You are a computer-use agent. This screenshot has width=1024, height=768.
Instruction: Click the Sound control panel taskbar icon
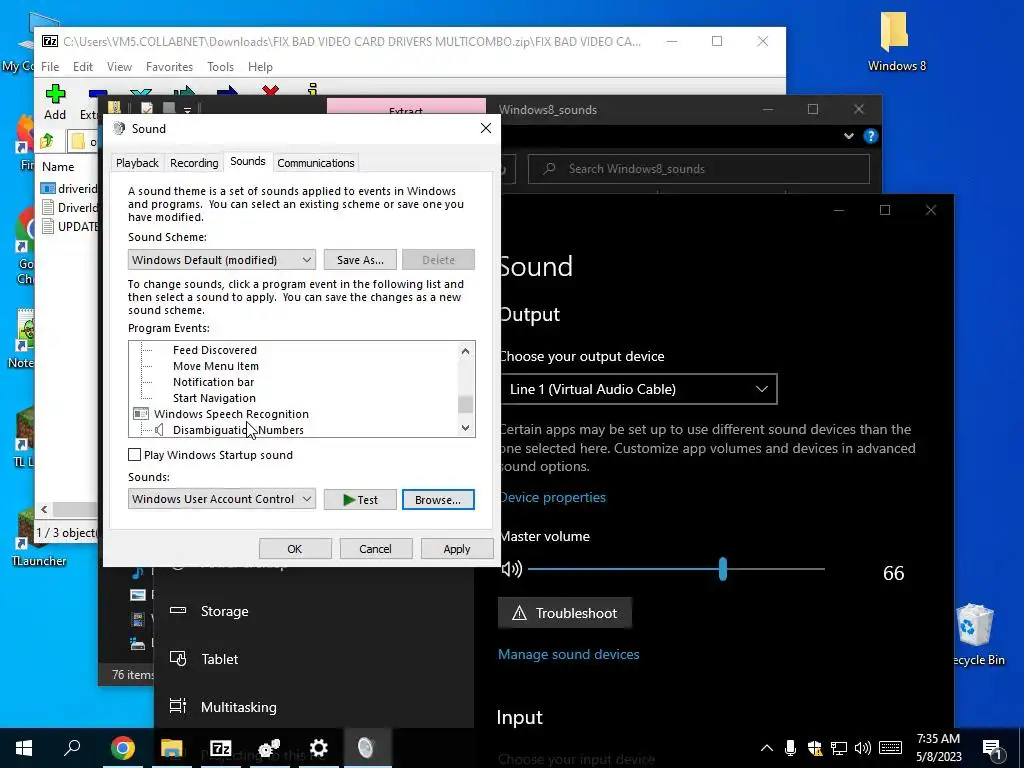click(366, 748)
